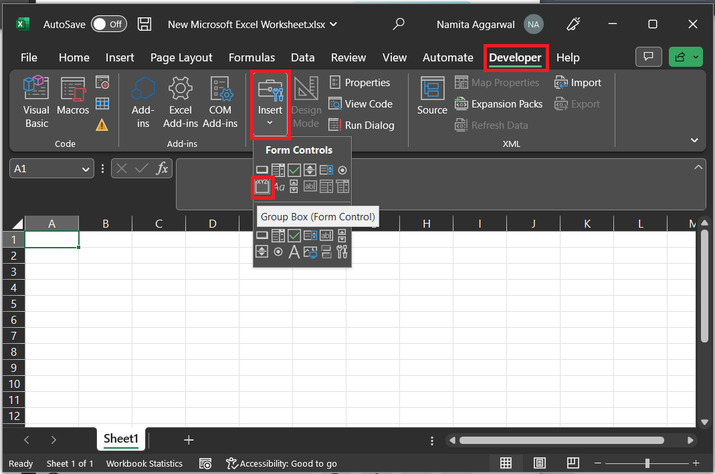This screenshot has width=715, height=474.
Task: Select column H header
Action: pyautogui.click(x=426, y=224)
